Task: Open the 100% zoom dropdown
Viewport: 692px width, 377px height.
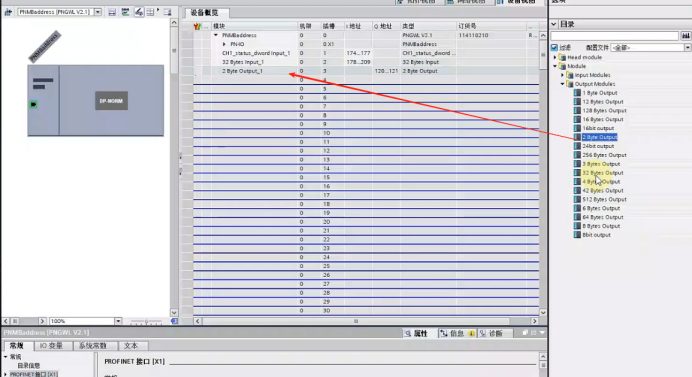Action: [118, 321]
